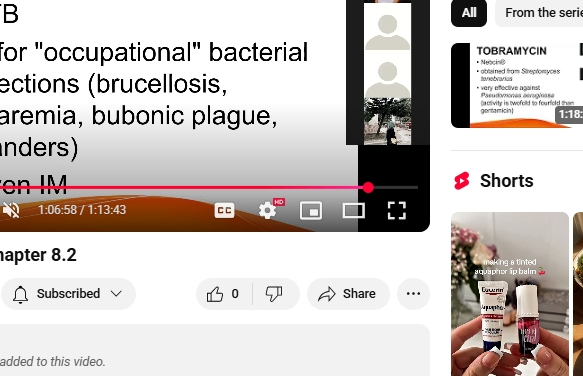Click the red progress bar scrubber handle

(368, 187)
